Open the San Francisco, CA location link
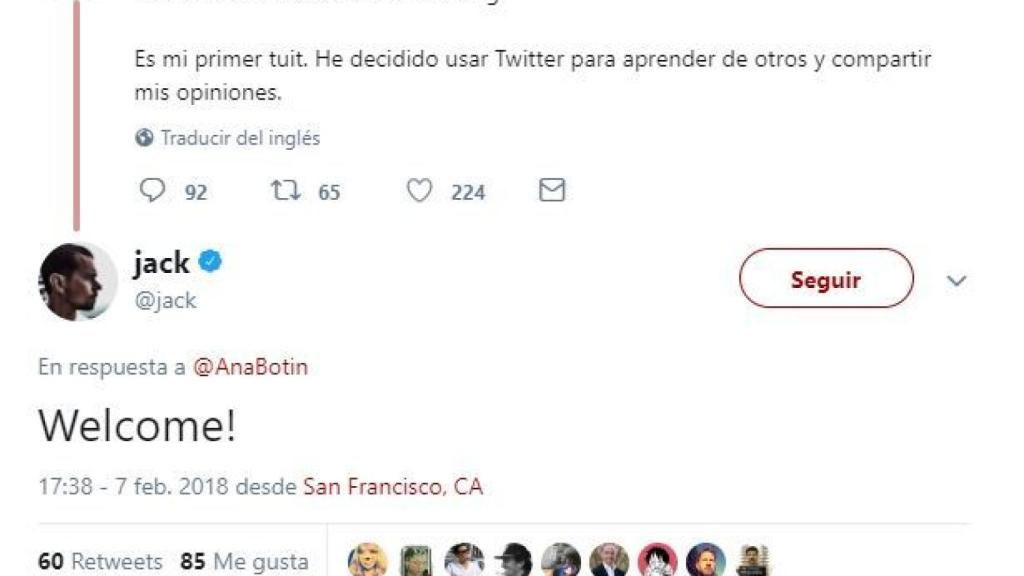The width and height of the screenshot is (1024, 576). (393, 486)
